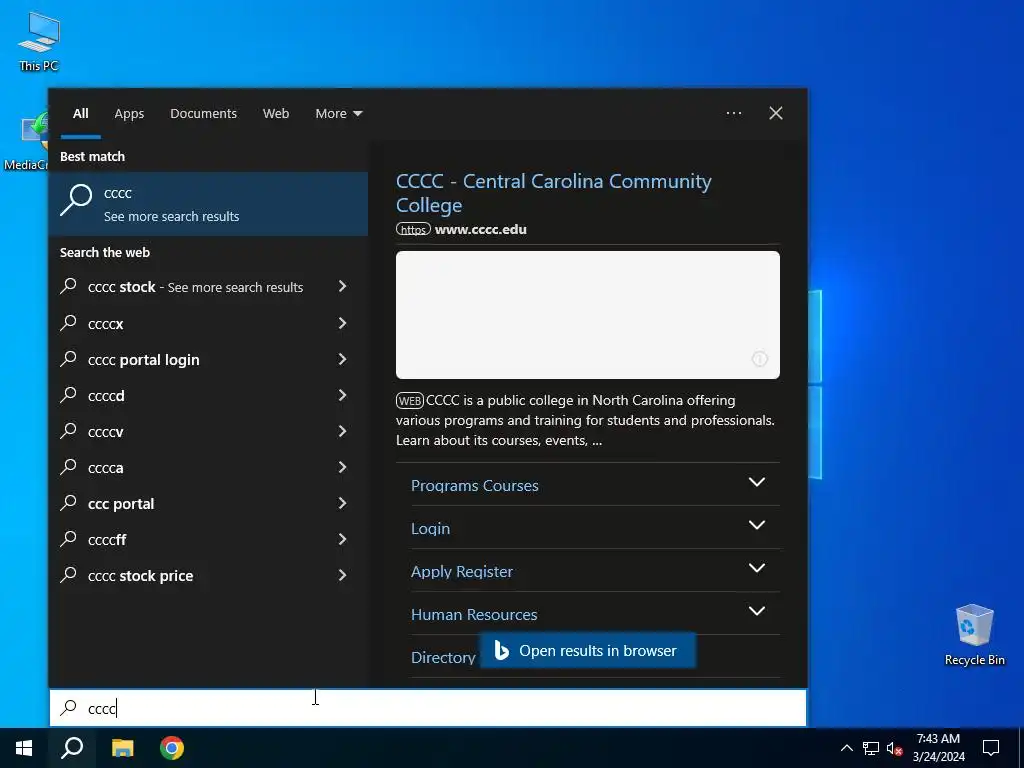1024x768 pixels.
Task: Click the taskbar search magnifier icon
Action: 72,748
